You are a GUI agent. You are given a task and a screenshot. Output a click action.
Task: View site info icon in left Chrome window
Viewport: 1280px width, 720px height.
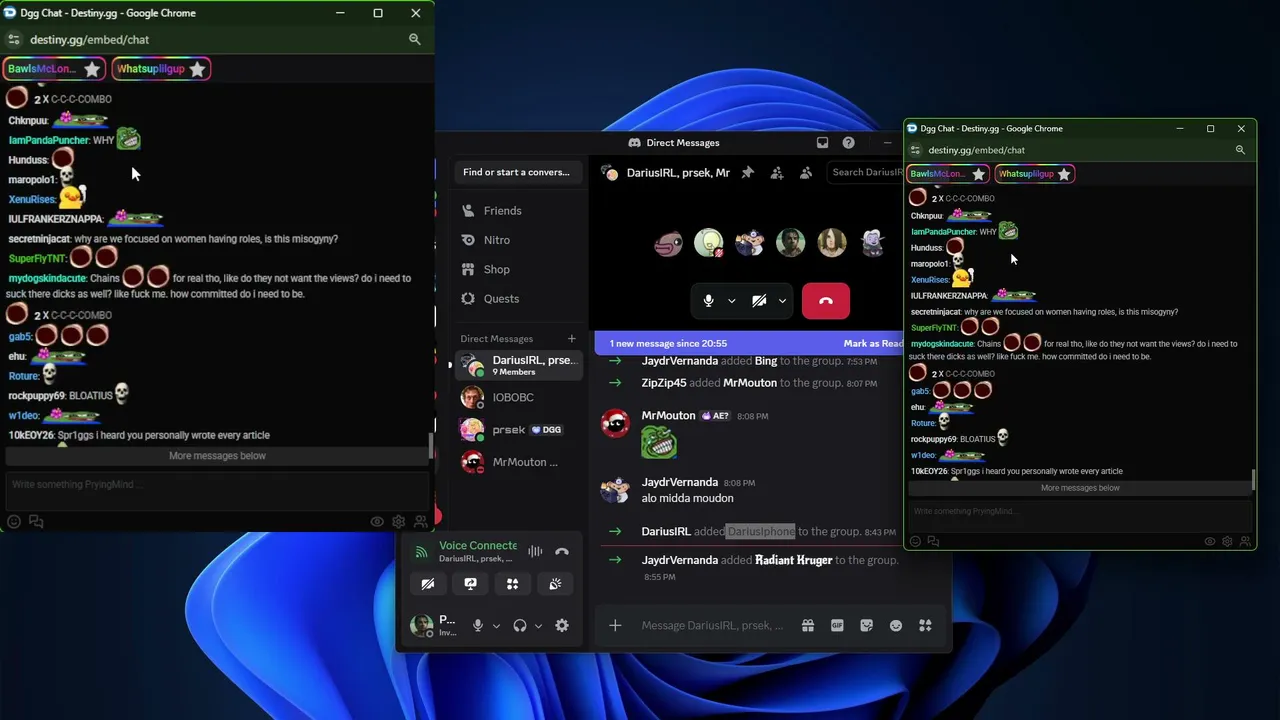coord(13,39)
